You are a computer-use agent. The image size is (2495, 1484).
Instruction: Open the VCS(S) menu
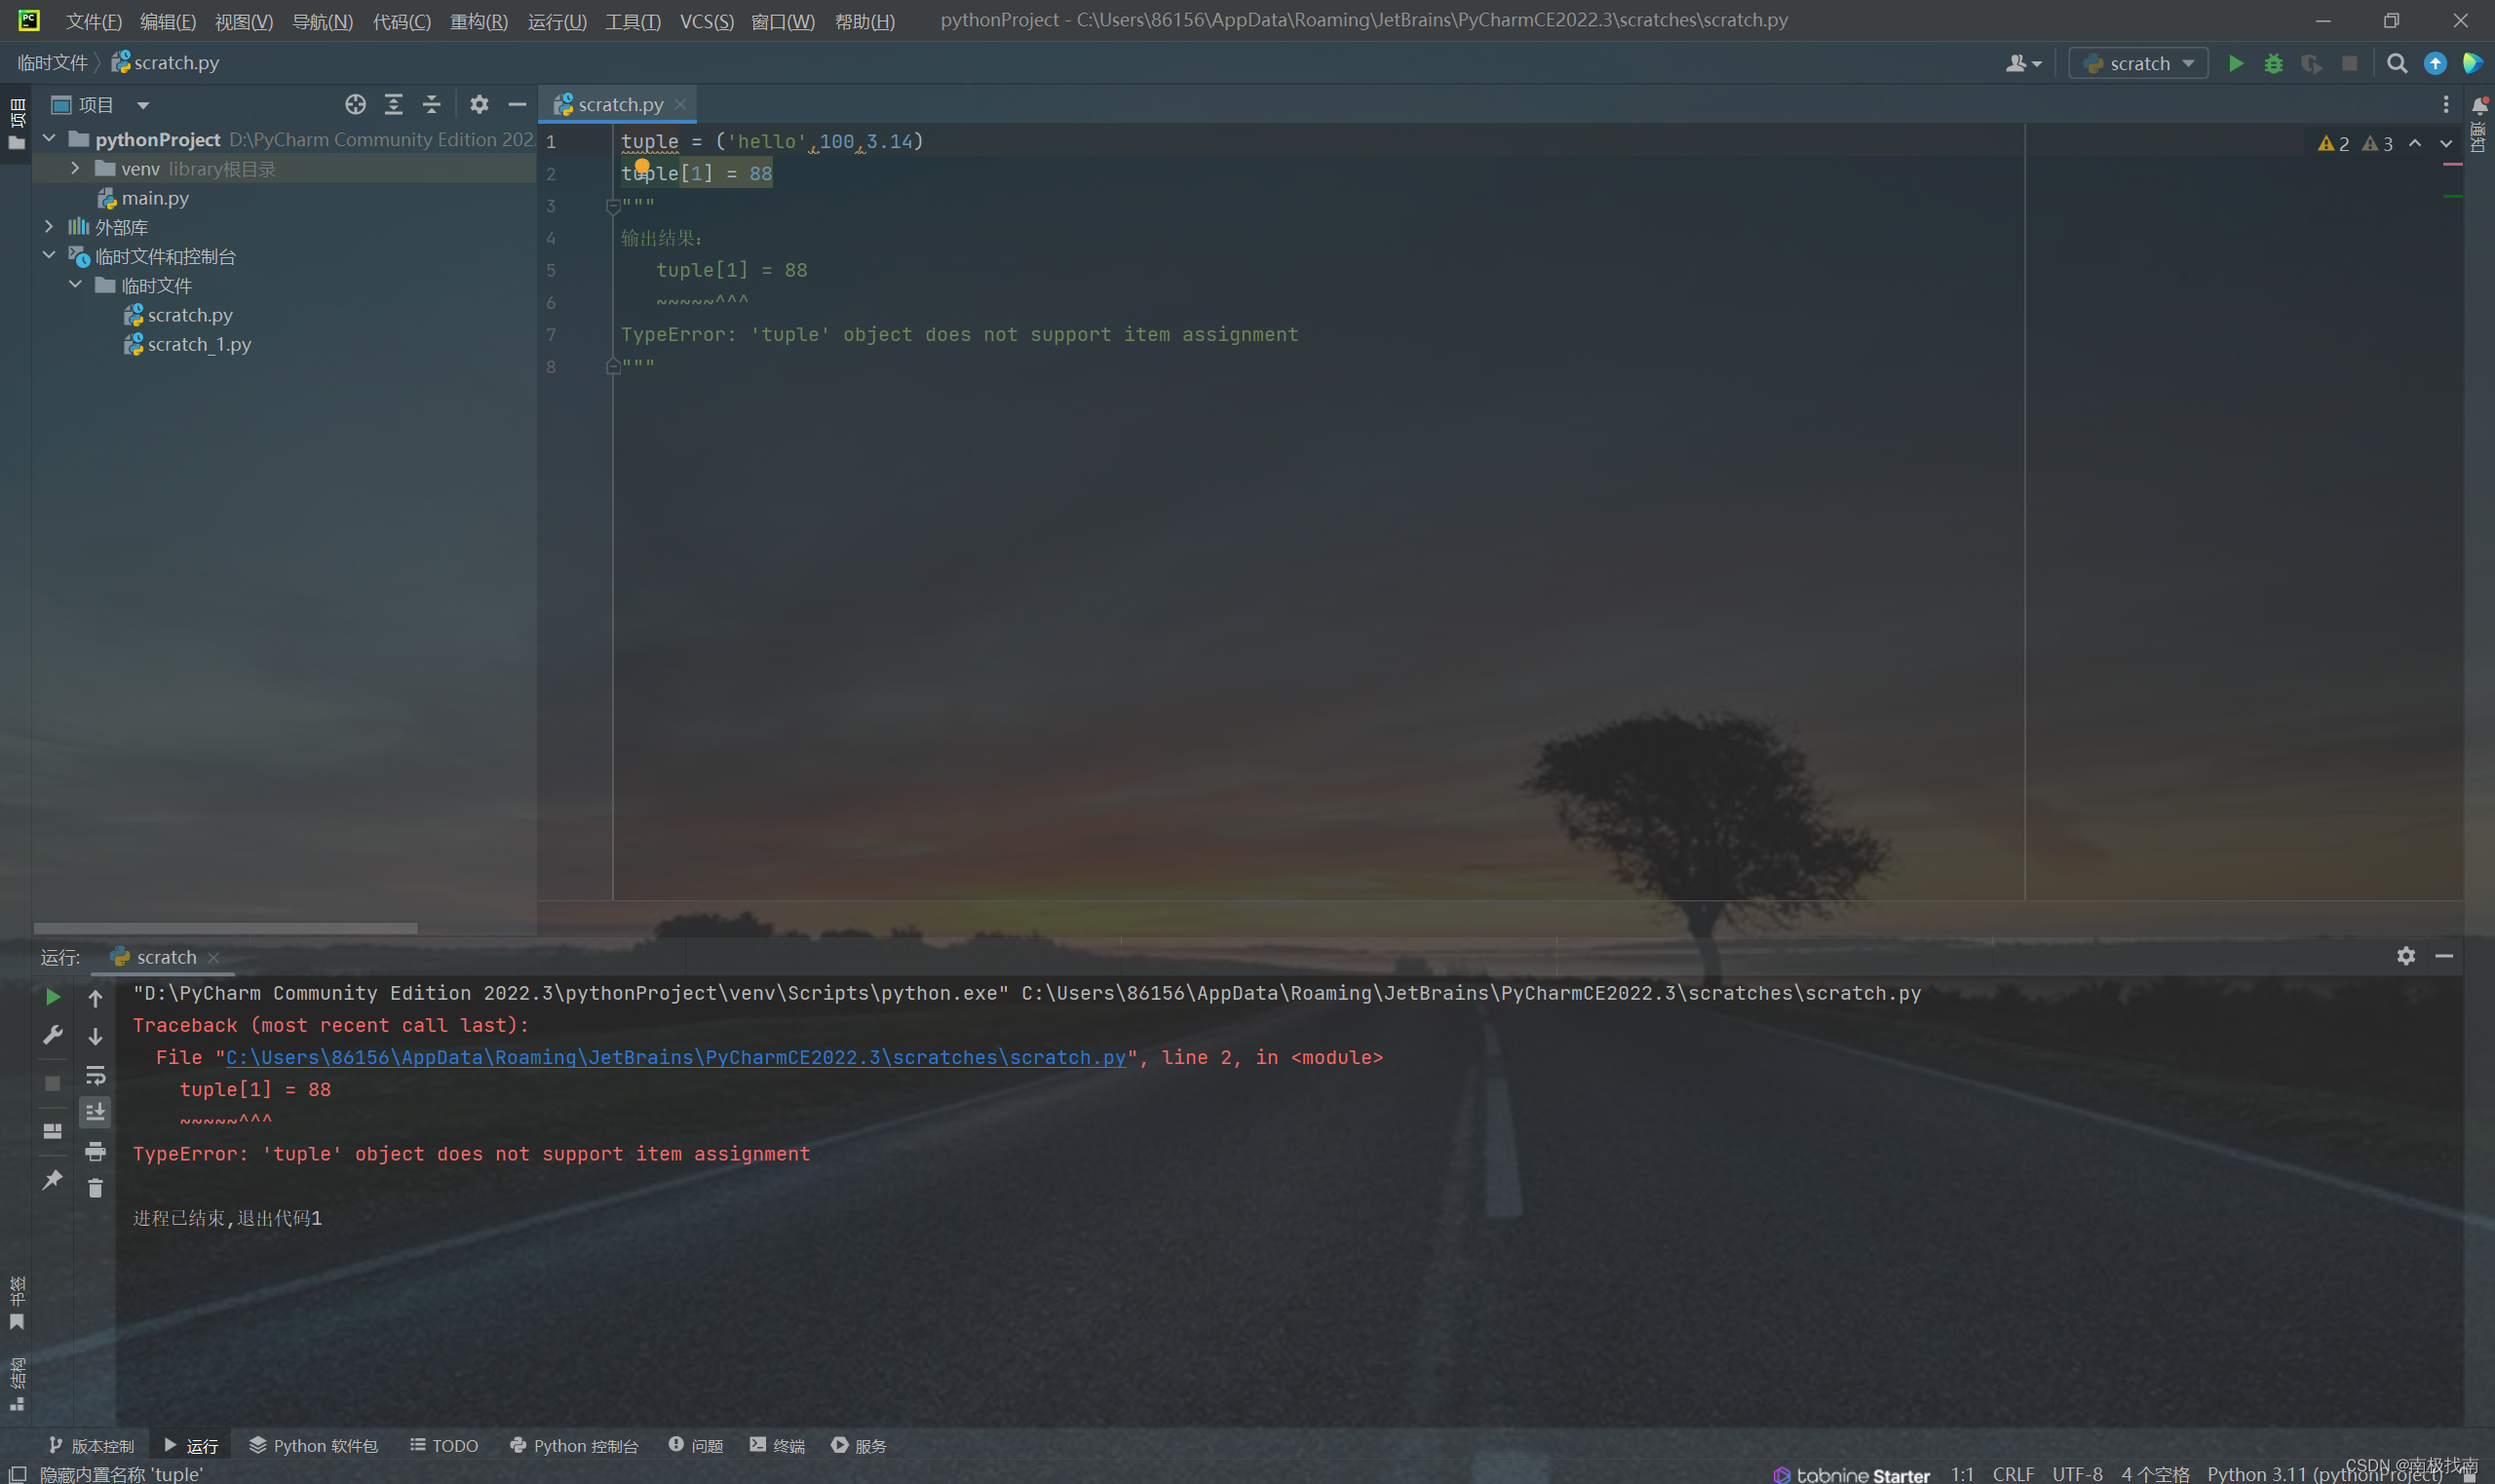pyautogui.click(x=707, y=21)
